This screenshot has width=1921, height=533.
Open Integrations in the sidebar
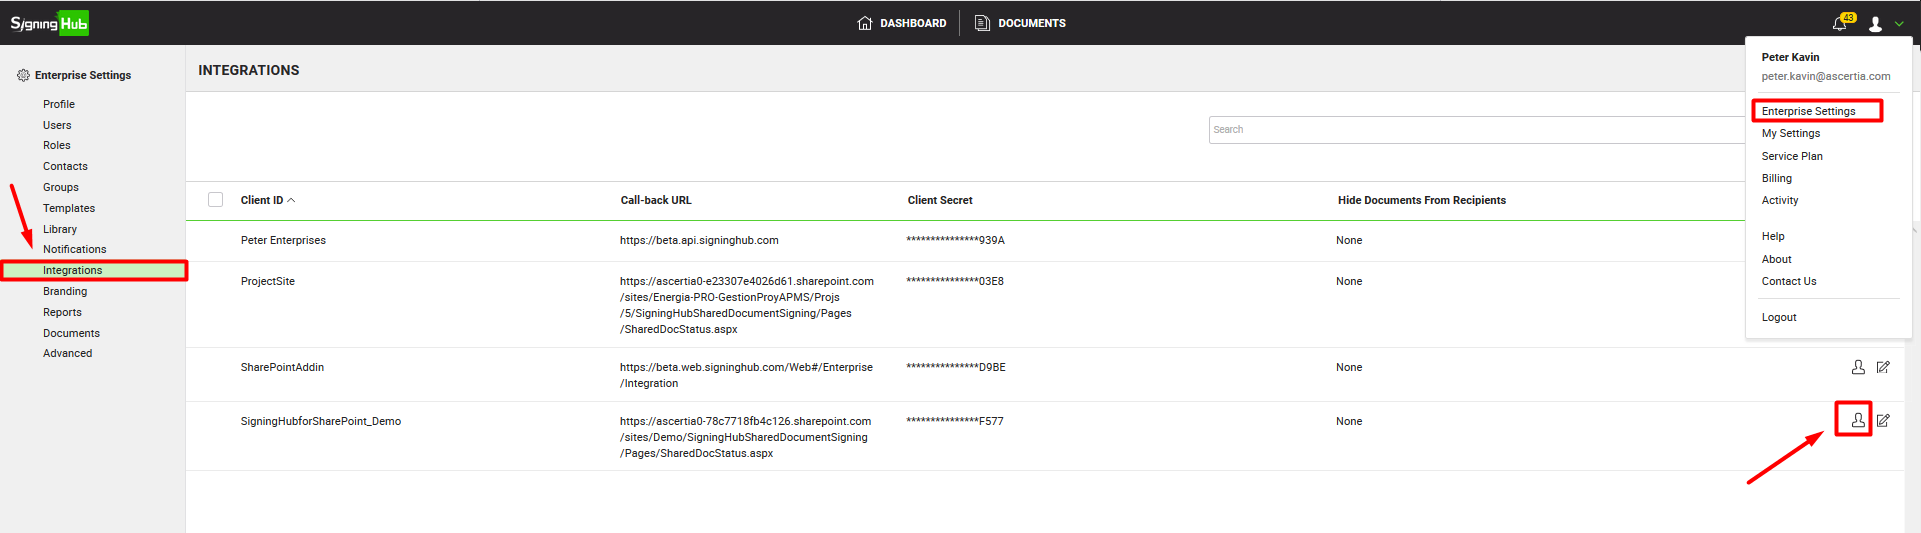coord(72,270)
